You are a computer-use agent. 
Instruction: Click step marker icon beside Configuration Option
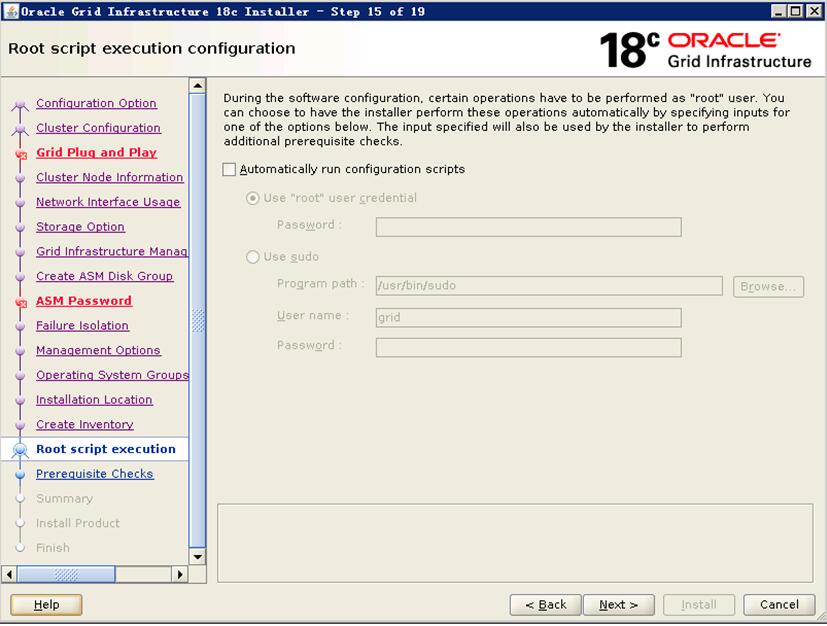coord(20,104)
